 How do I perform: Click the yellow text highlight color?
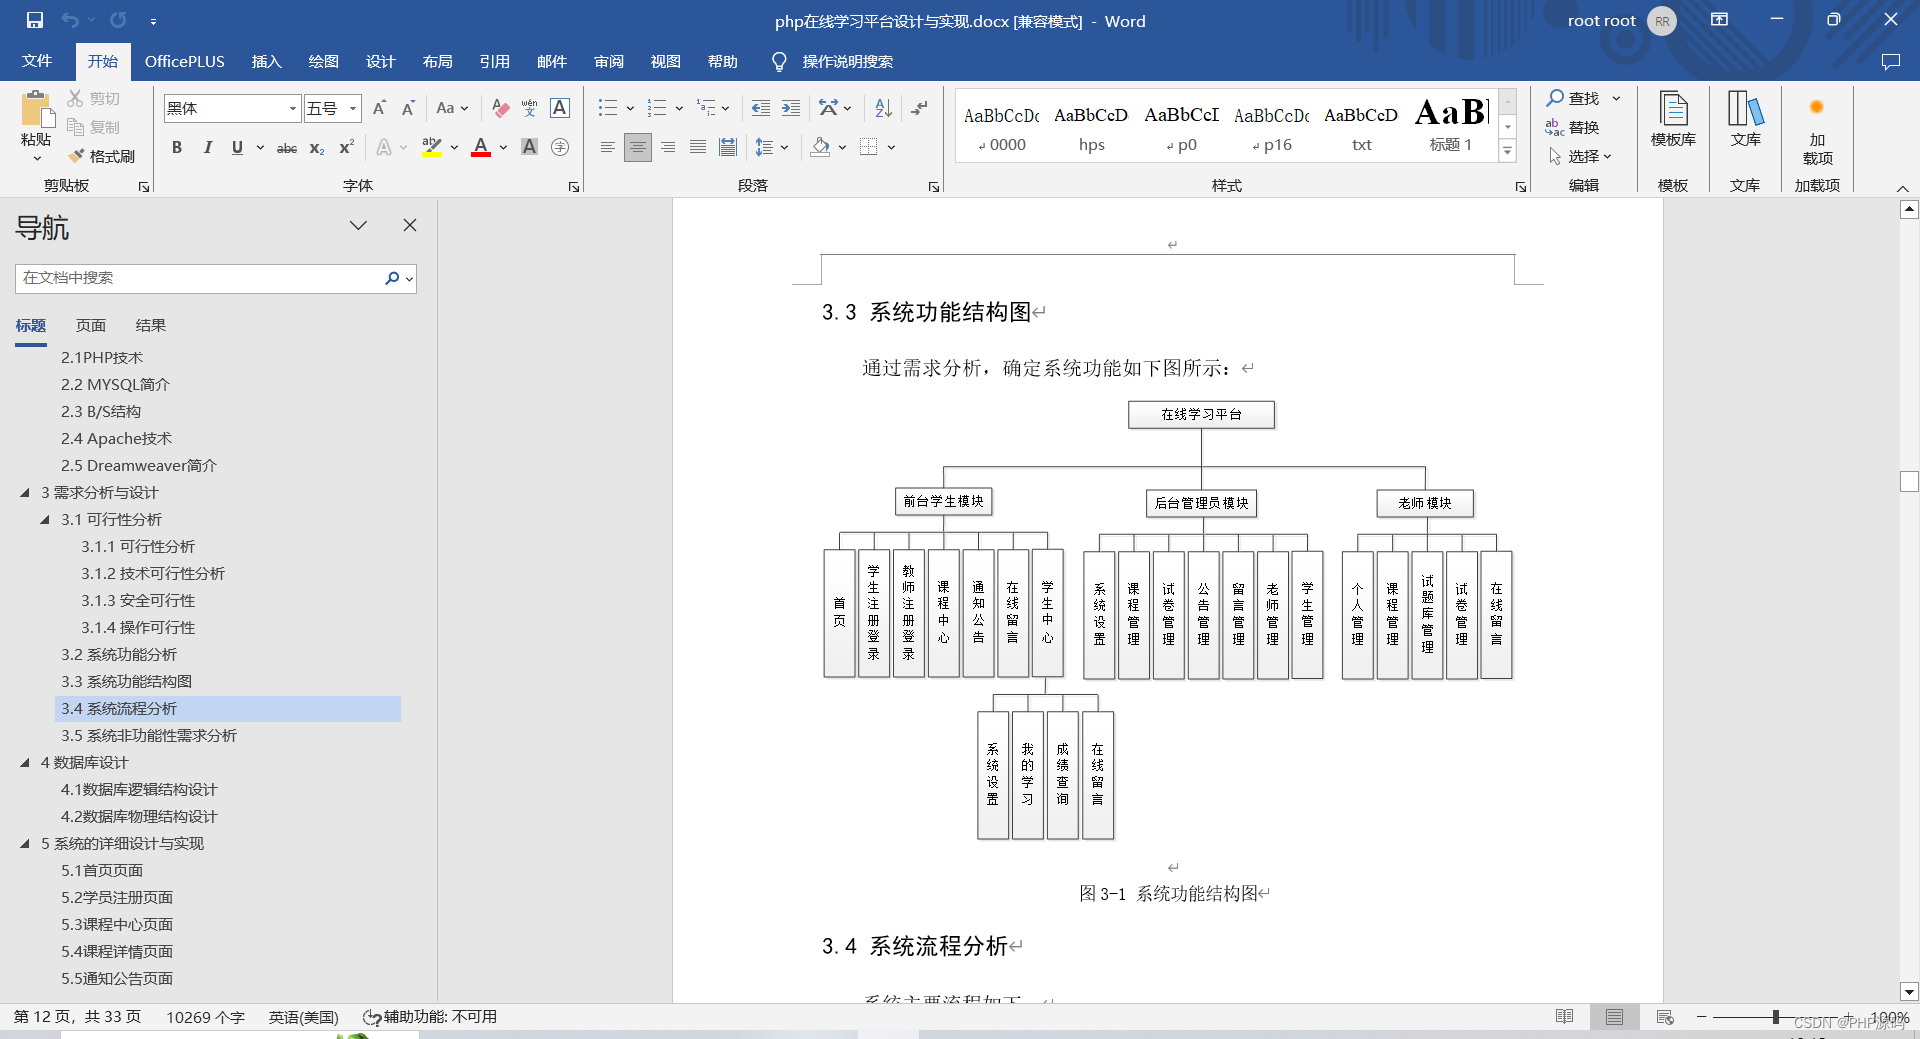tap(432, 148)
